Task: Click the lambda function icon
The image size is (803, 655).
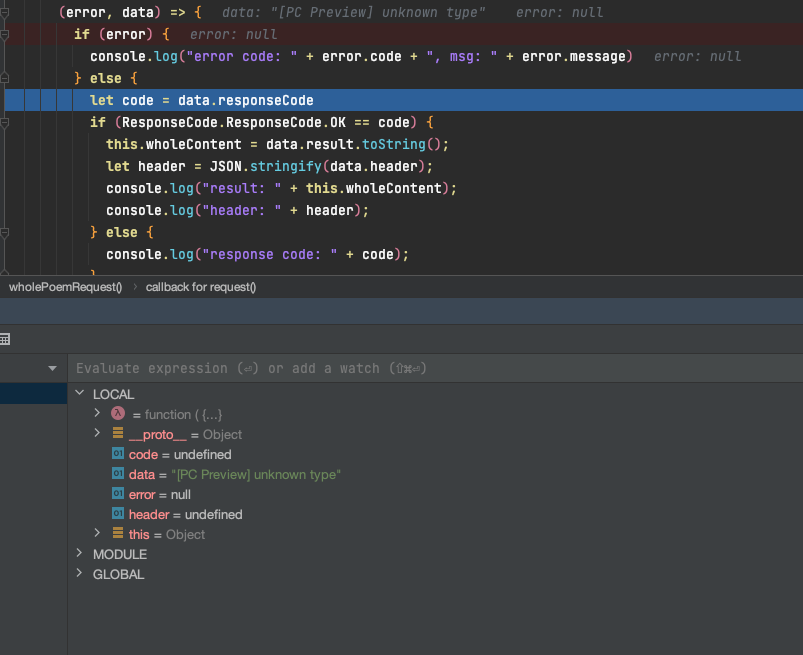Action: [x=118, y=413]
